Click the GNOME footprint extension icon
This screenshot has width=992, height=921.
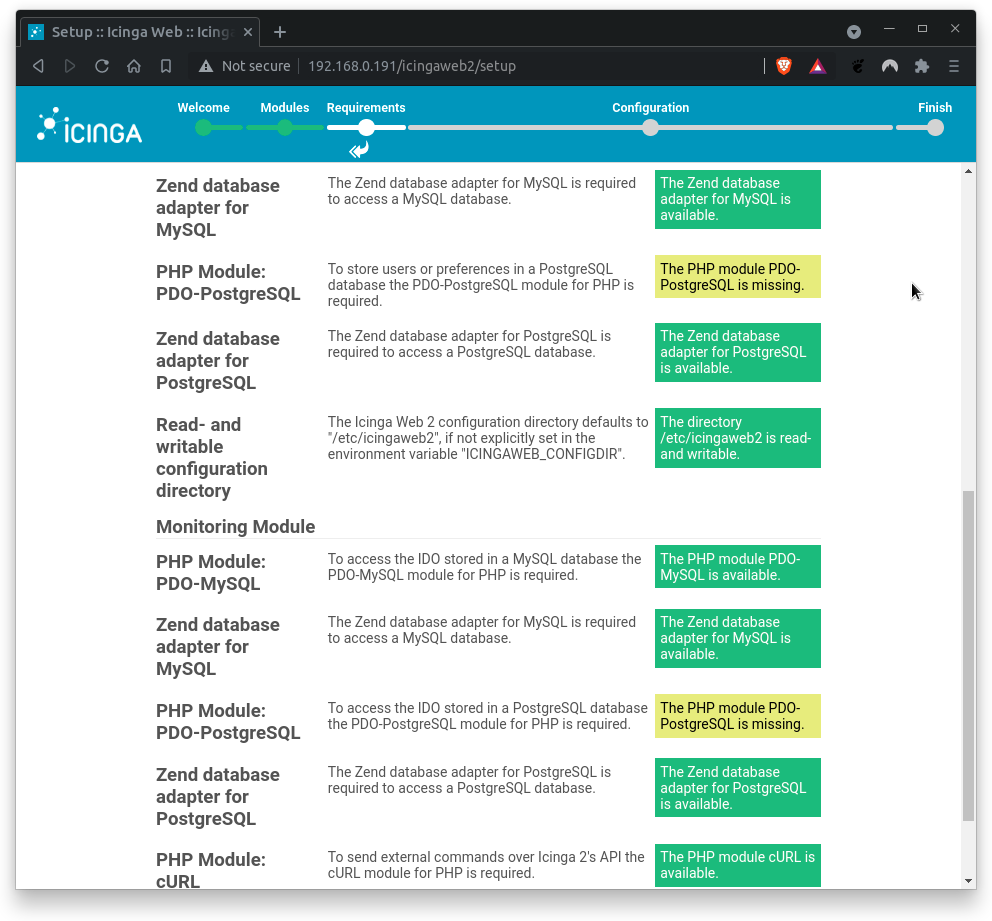[856, 66]
